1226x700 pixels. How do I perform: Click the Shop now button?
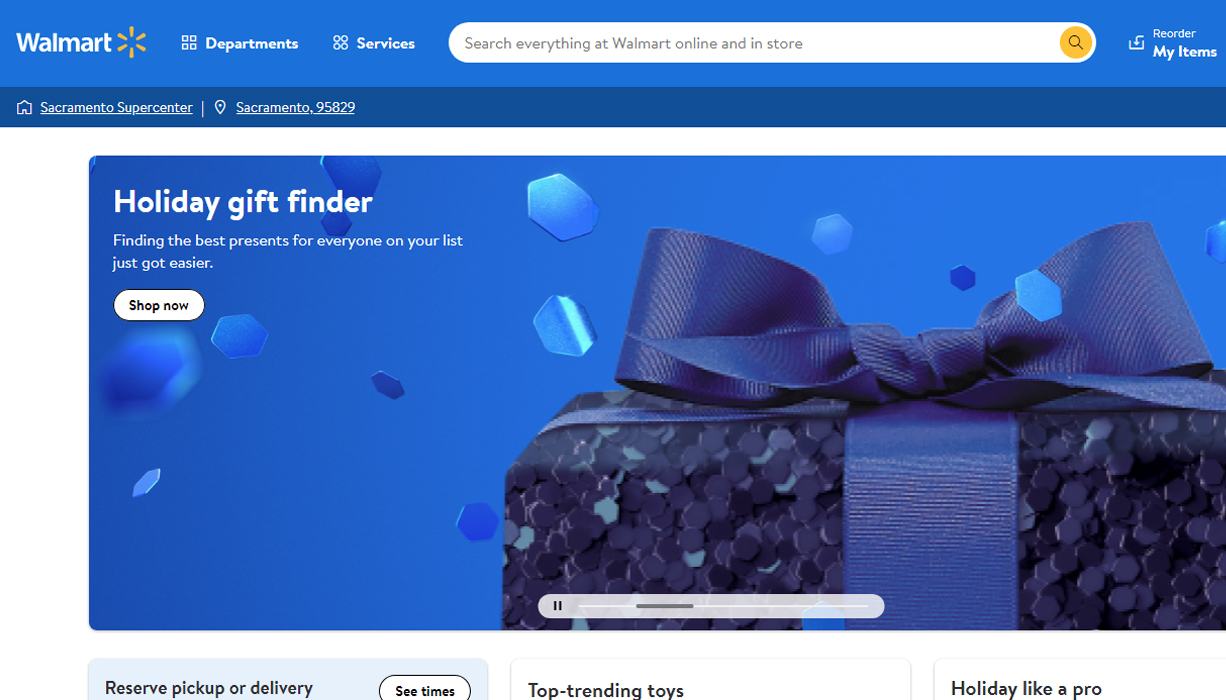[x=159, y=305]
